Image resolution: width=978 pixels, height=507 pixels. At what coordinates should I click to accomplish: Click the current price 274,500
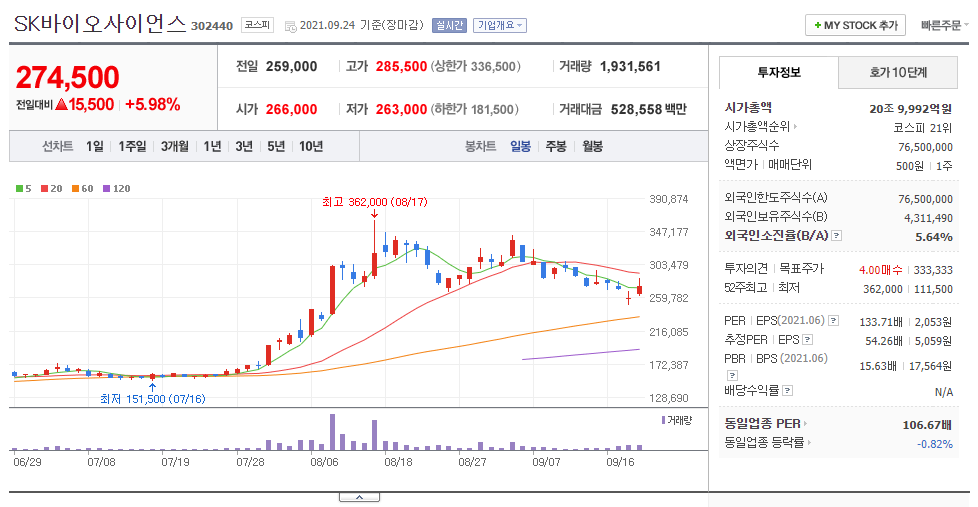pos(67,77)
